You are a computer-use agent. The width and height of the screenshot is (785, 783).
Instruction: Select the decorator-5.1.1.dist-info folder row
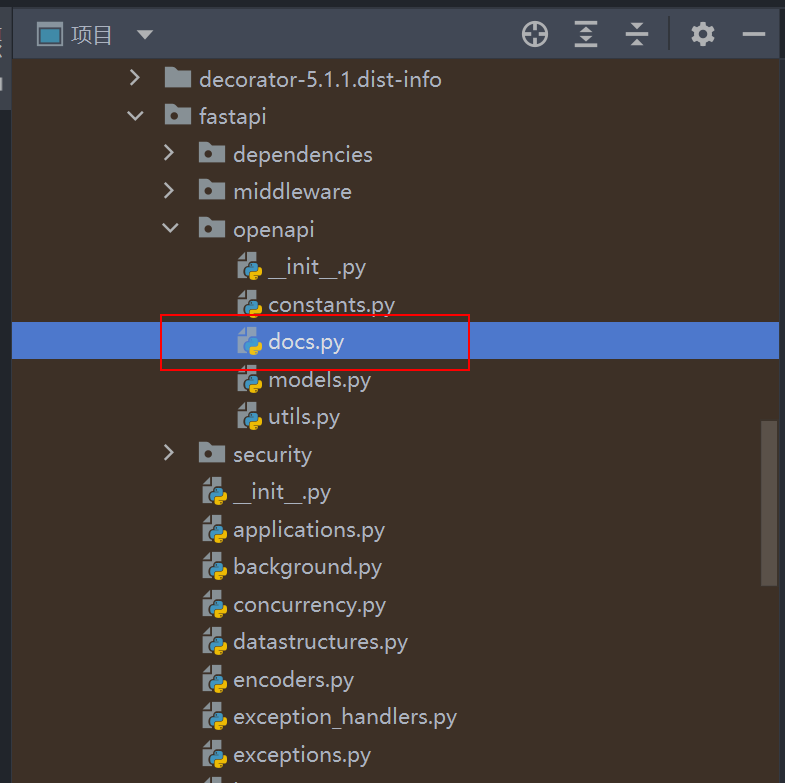click(396, 79)
